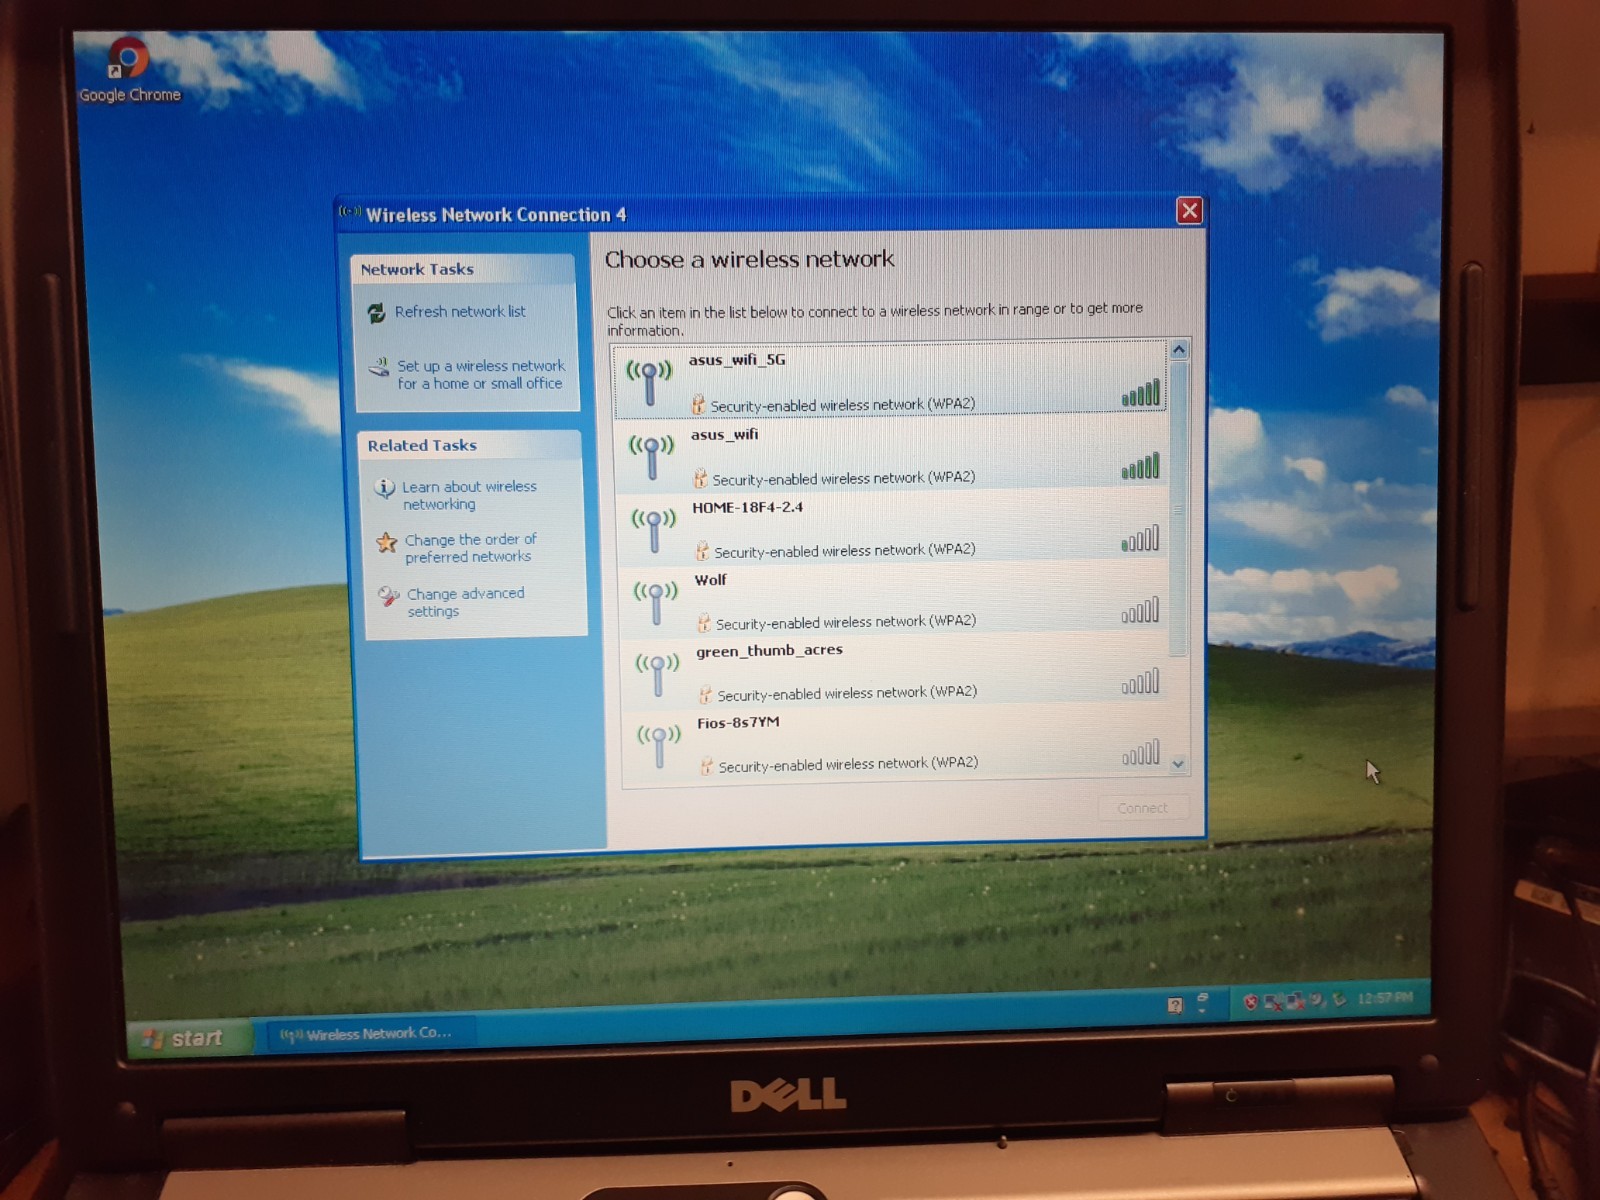Select the asus_wifi network name

pyautogui.click(x=725, y=435)
